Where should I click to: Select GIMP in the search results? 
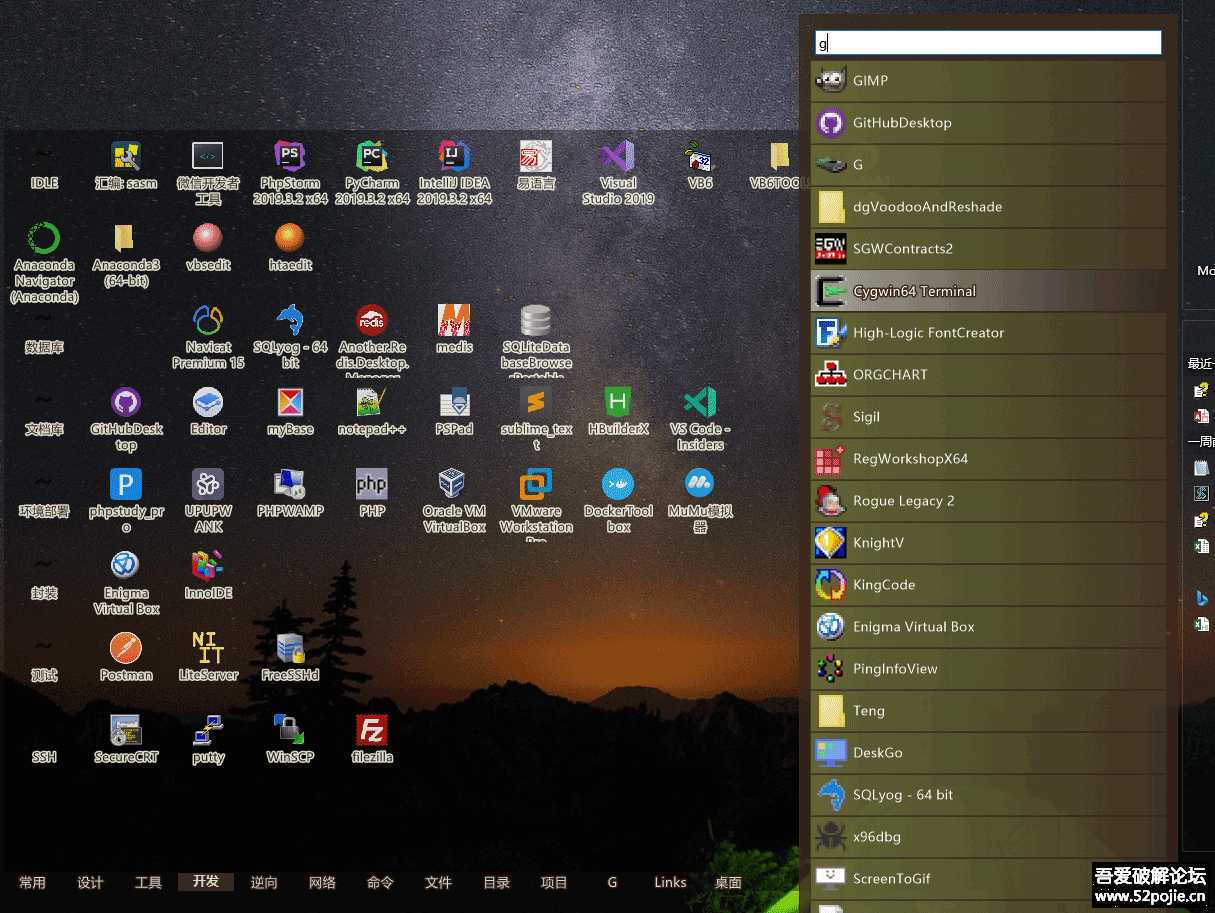click(x=988, y=81)
